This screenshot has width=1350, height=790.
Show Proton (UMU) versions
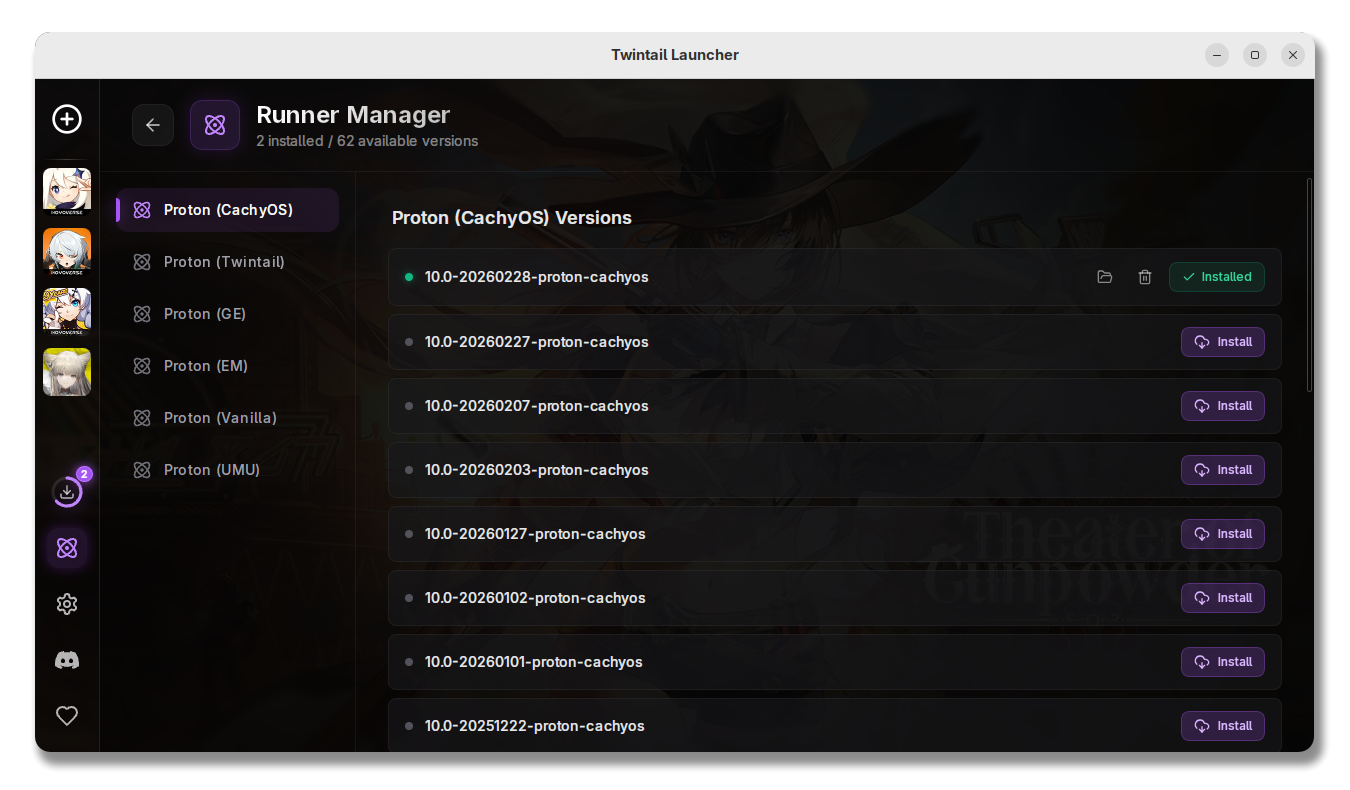coord(227,470)
